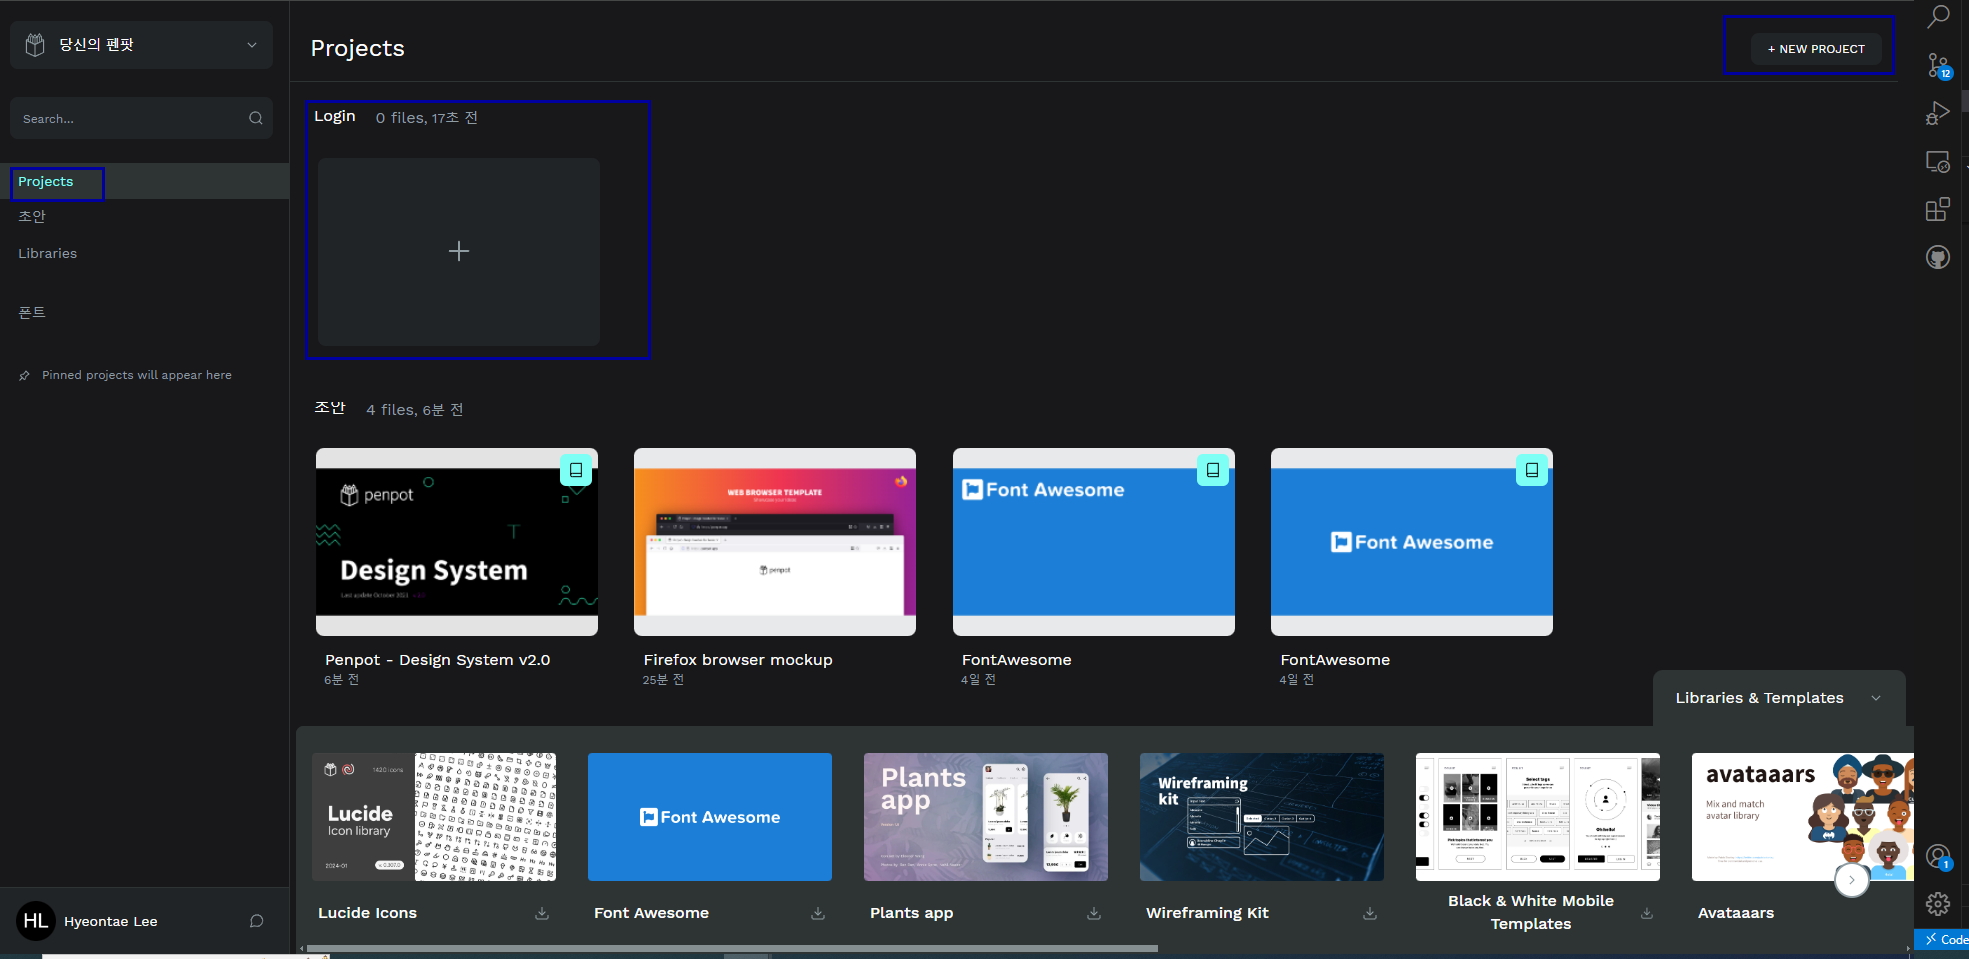Show next templates with carousel arrow
Viewport: 1969px width, 959px height.
tap(1852, 880)
